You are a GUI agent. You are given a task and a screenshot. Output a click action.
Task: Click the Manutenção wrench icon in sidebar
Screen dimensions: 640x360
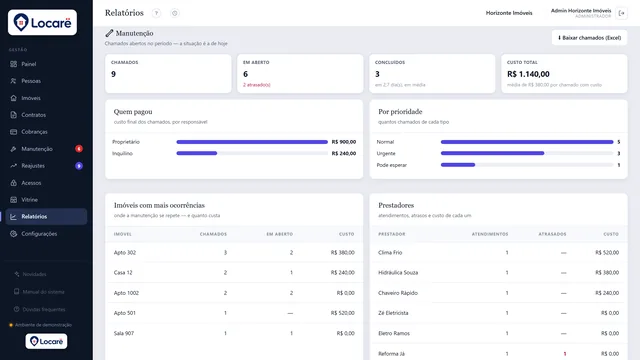(x=13, y=149)
